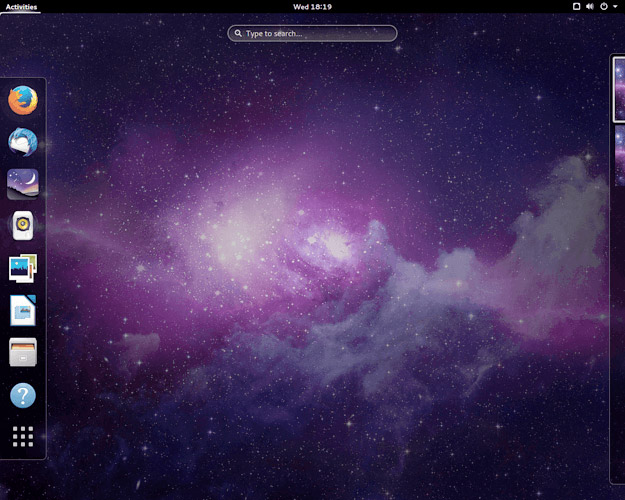Click the power icon in top bar

pyautogui.click(x=604, y=6)
